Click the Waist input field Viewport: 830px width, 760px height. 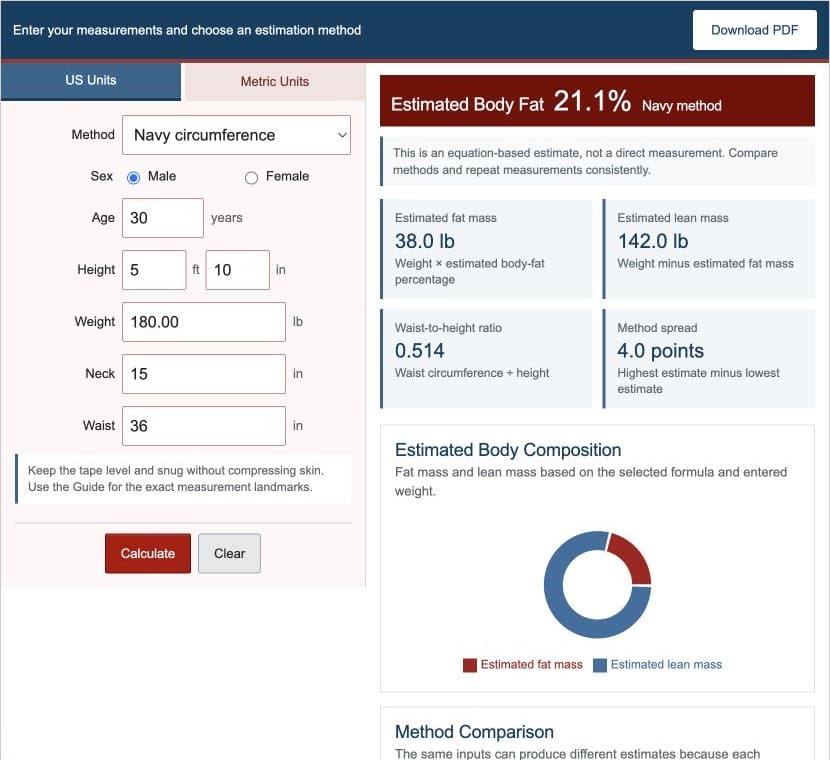[x=204, y=426]
